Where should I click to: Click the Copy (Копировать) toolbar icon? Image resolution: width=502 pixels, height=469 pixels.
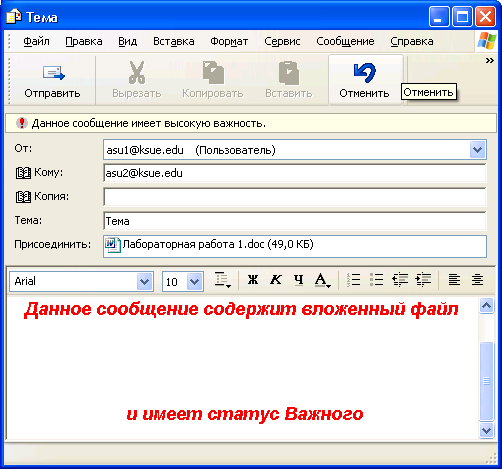pyautogui.click(x=213, y=72)
